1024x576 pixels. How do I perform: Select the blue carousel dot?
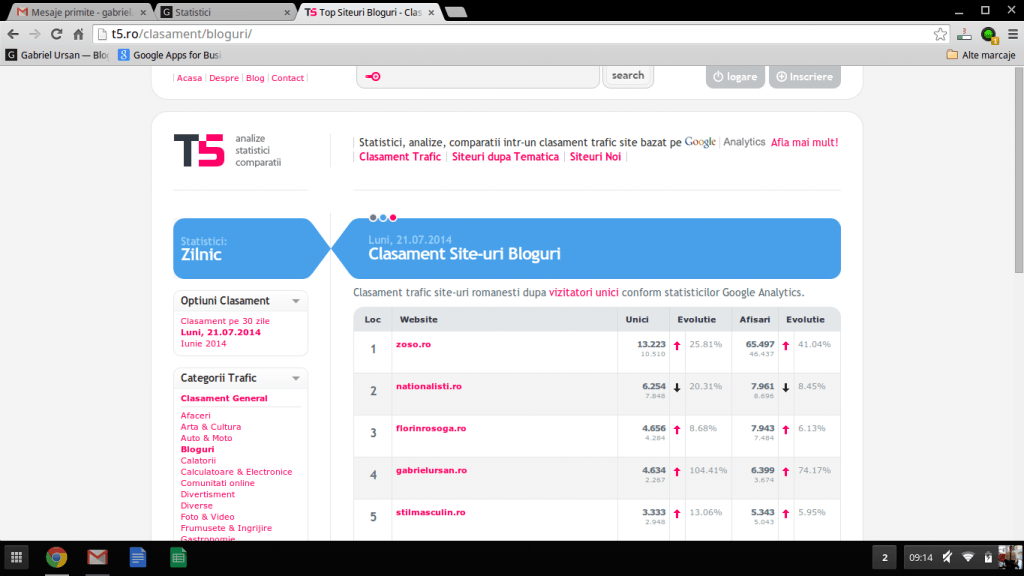tap(383, 218)
